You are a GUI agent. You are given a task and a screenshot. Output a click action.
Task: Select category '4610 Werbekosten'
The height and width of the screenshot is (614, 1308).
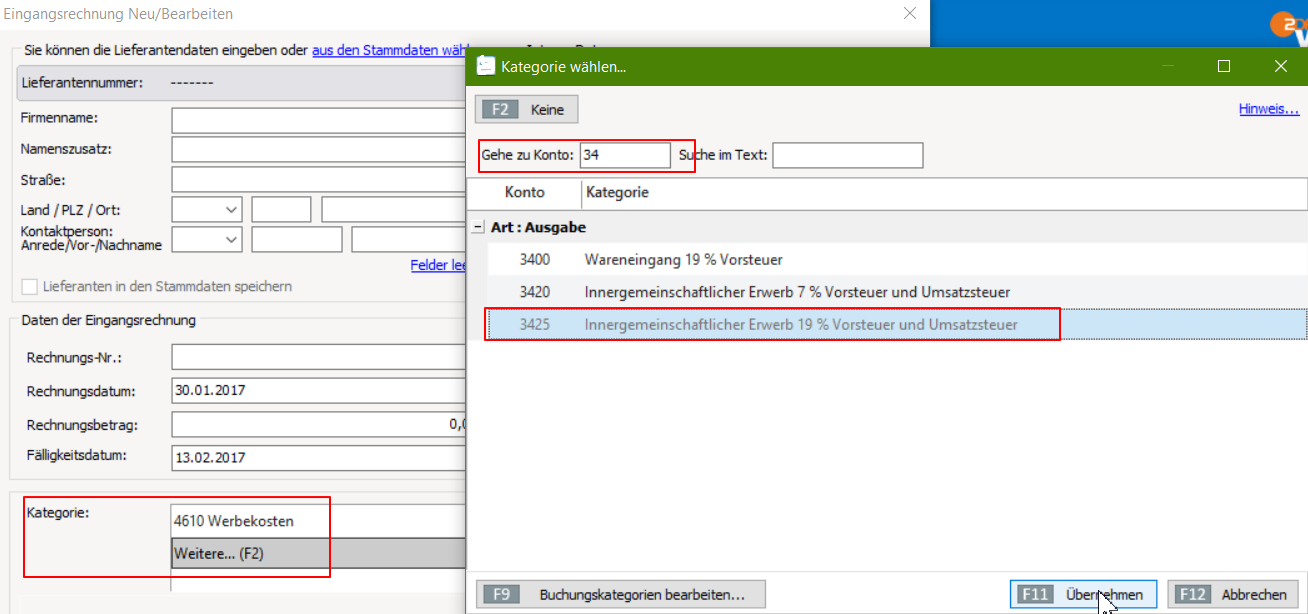tap(319, 522)
